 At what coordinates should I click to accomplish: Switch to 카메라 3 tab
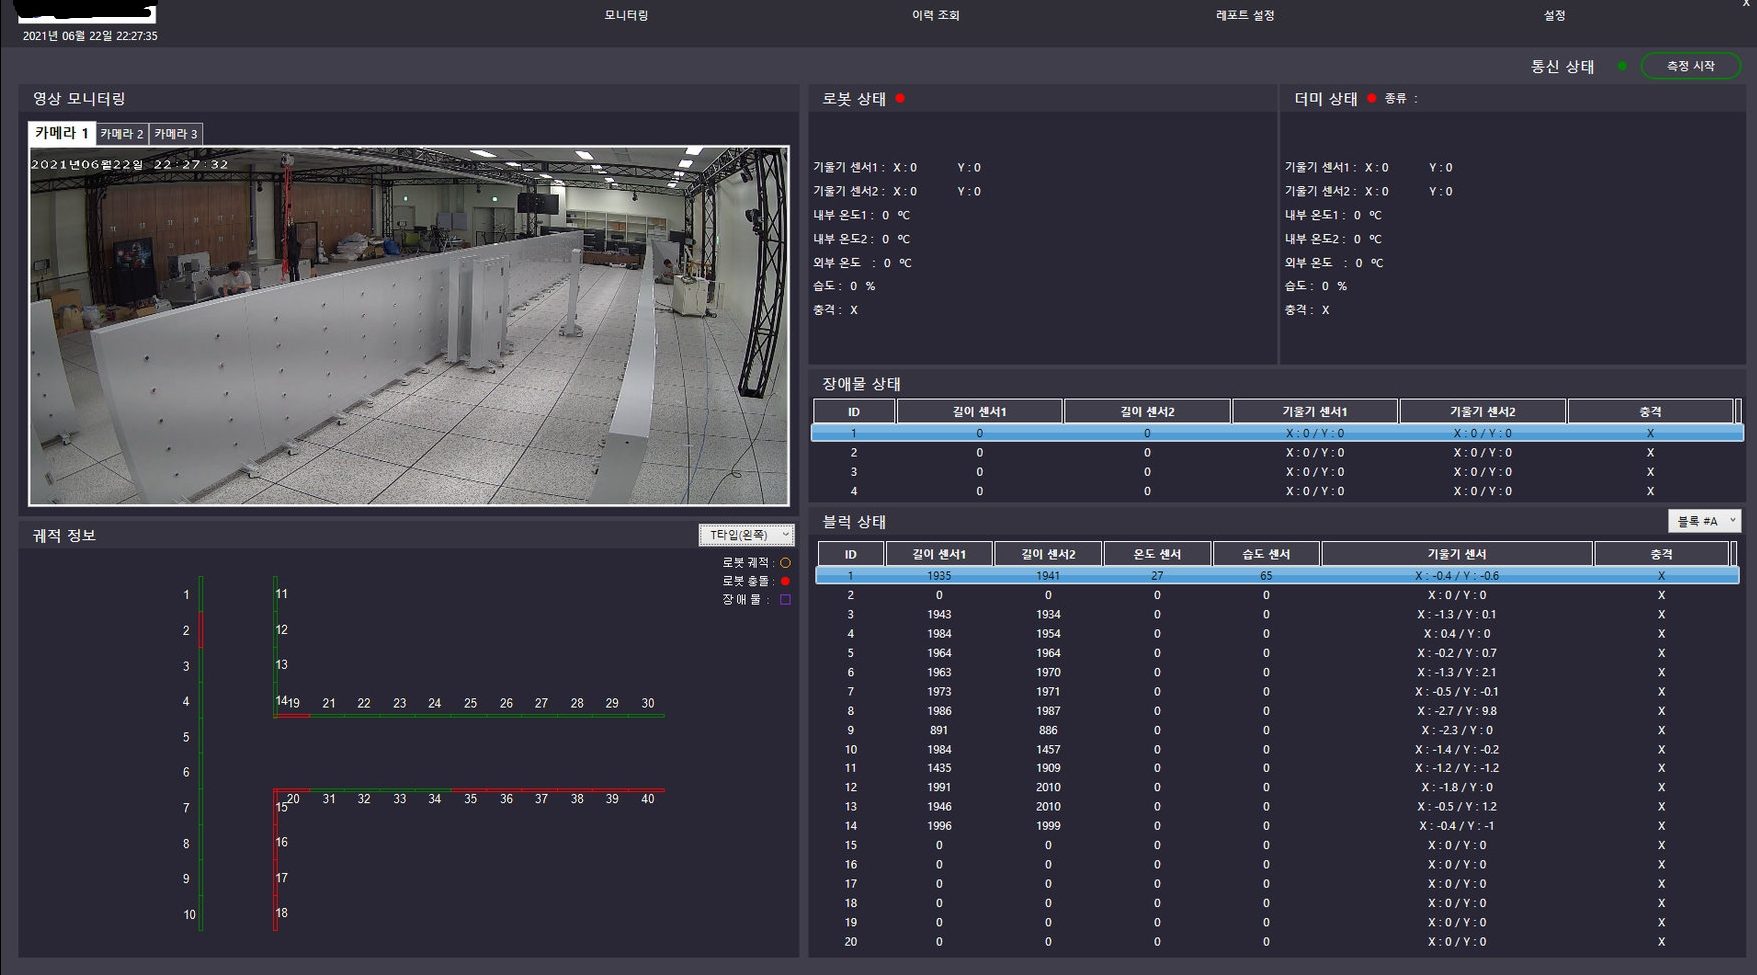pos(176,134)
